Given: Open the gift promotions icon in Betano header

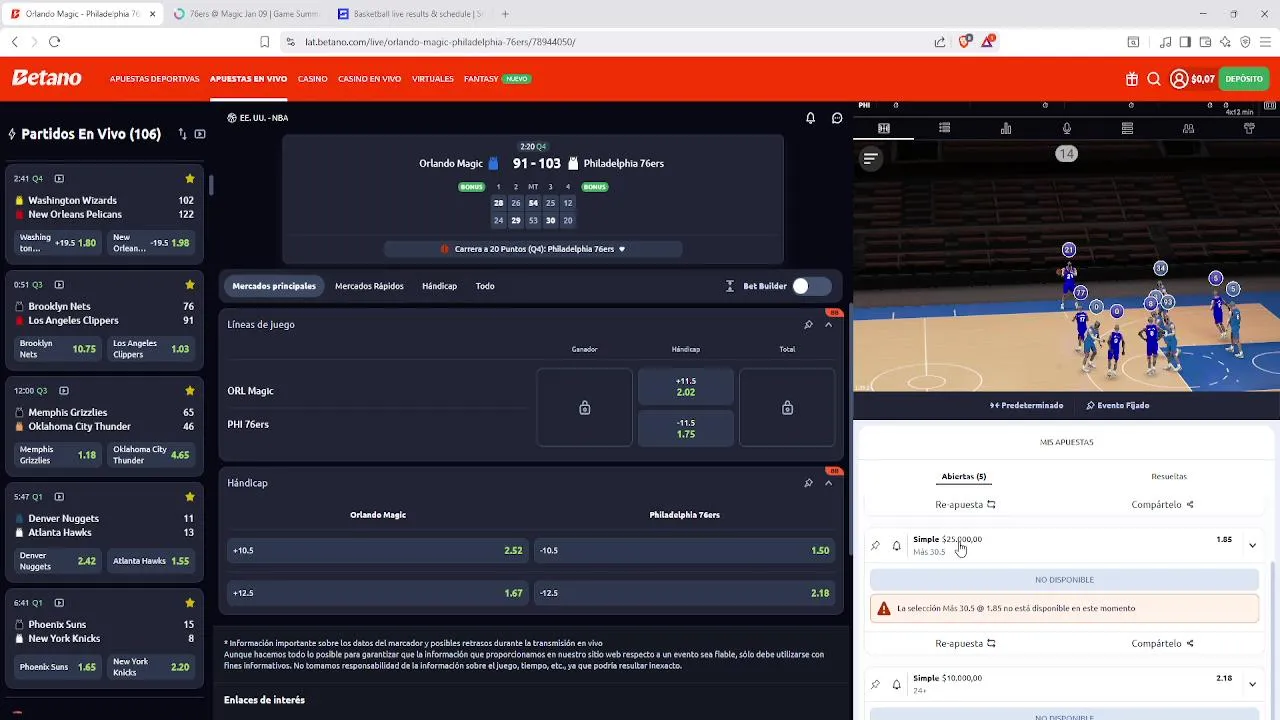Looking at the screenshot, I should click(1132, 79).
